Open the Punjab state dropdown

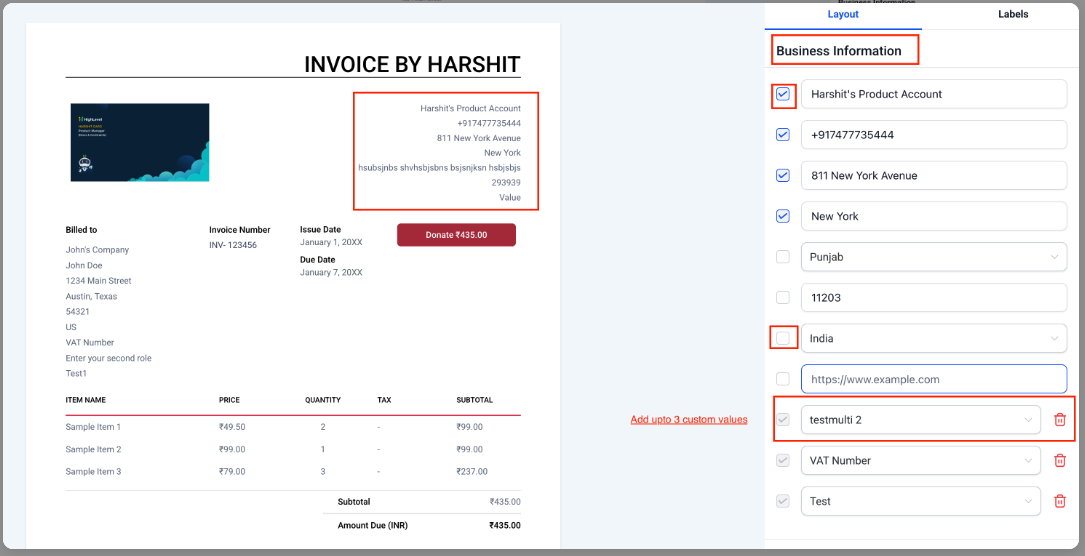(933, 257)
